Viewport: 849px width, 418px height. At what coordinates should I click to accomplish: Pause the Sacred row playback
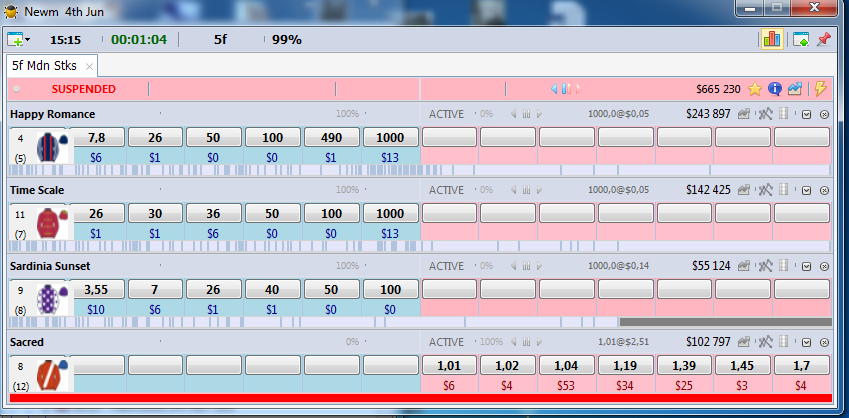coord(526,342)
